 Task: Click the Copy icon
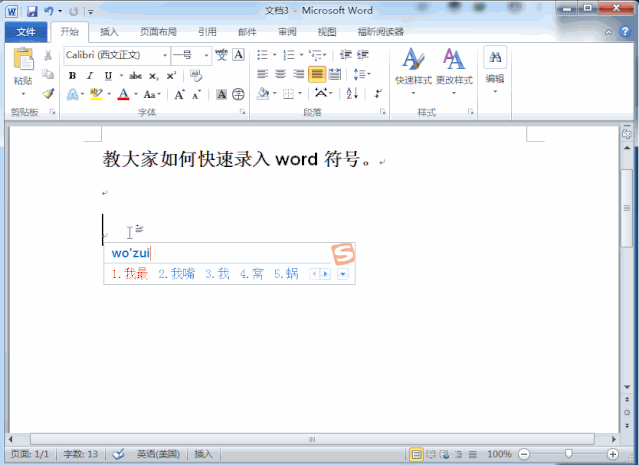coord(48,74)
